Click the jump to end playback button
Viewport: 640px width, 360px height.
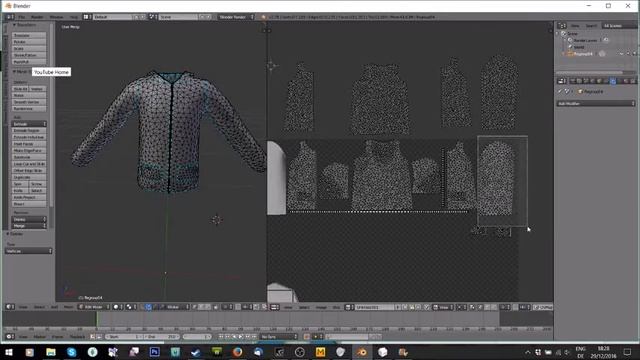[254, 337]
